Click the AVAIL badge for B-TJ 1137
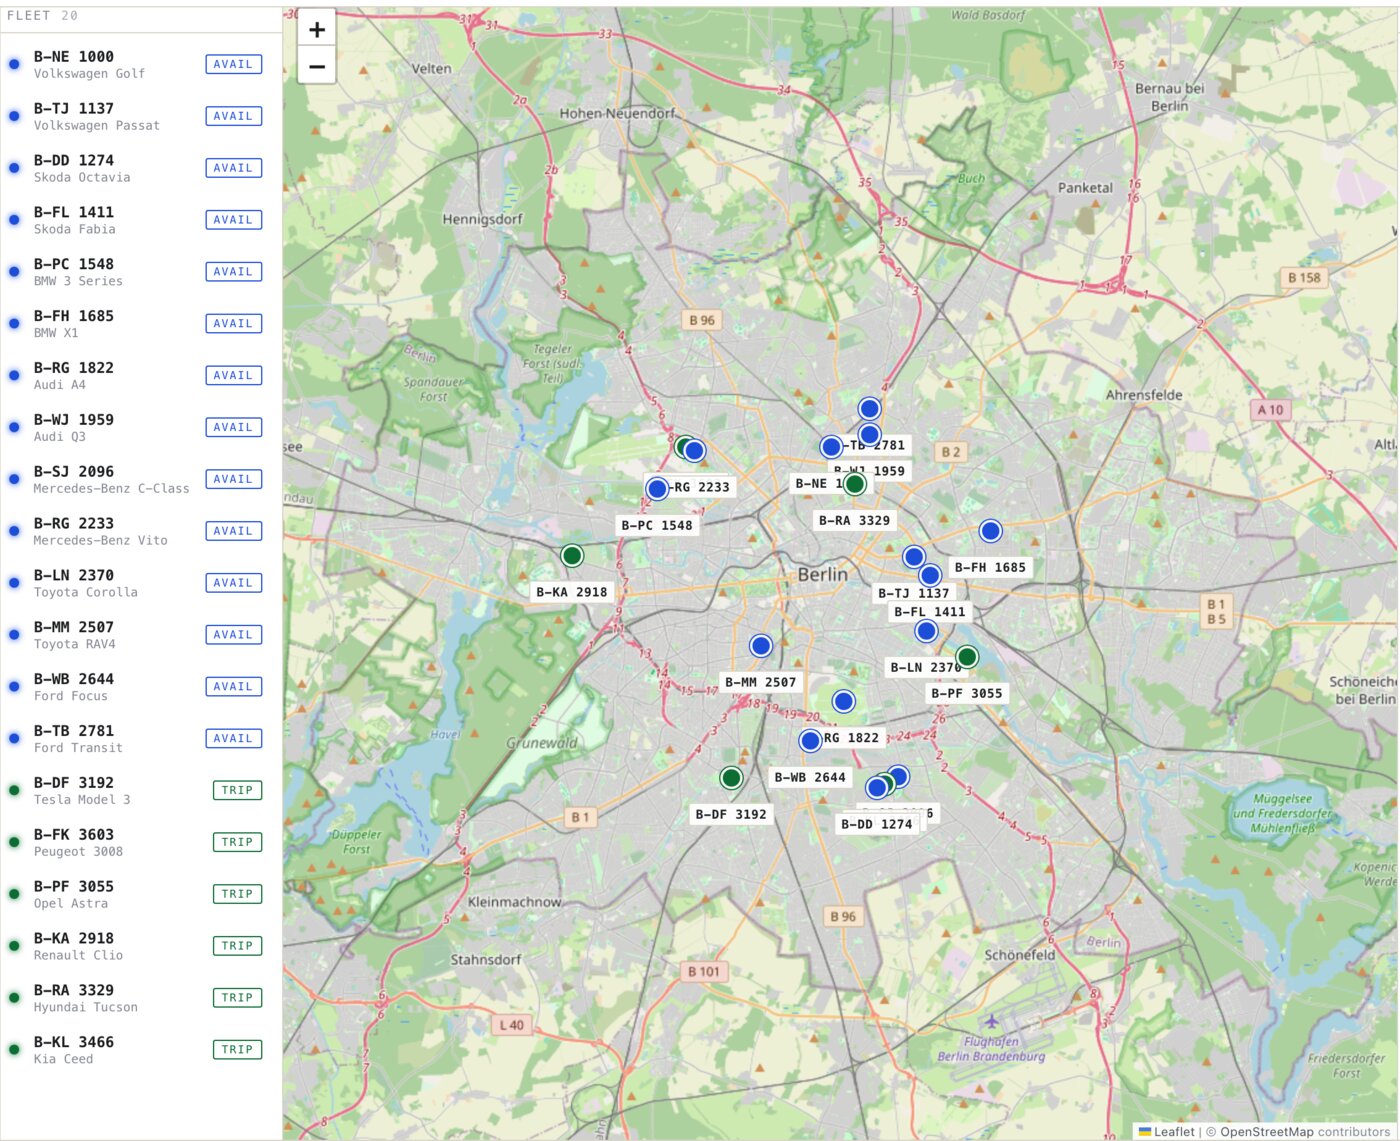 click(x=233, y=116)
